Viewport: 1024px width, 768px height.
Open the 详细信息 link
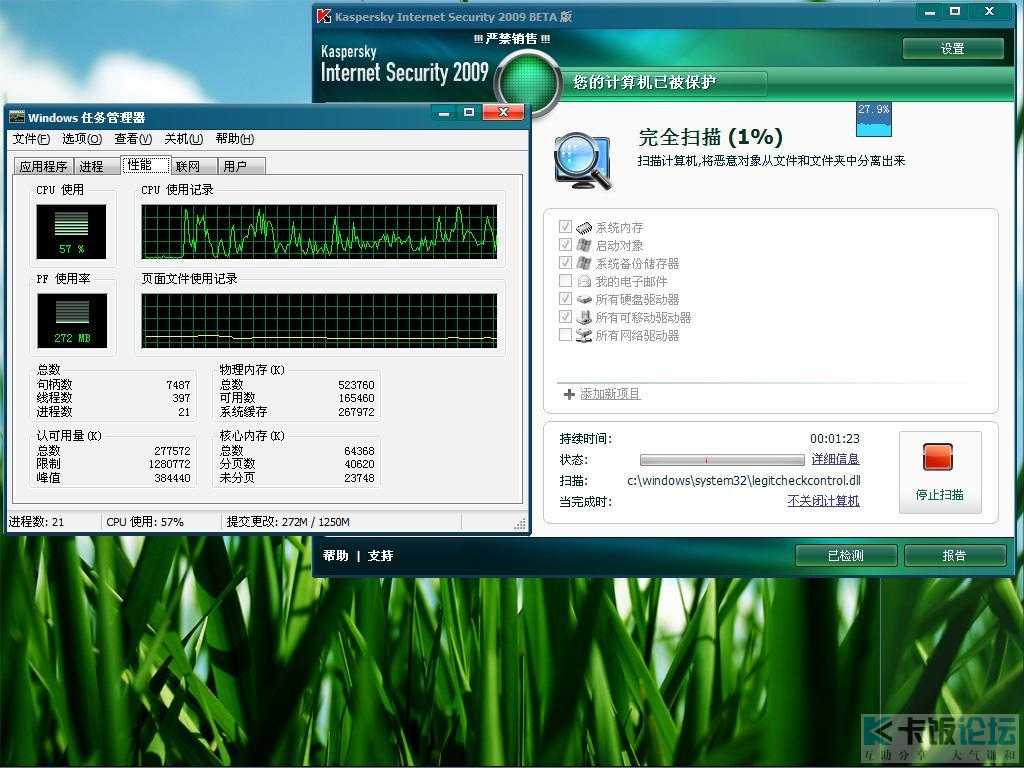[835, 459]
